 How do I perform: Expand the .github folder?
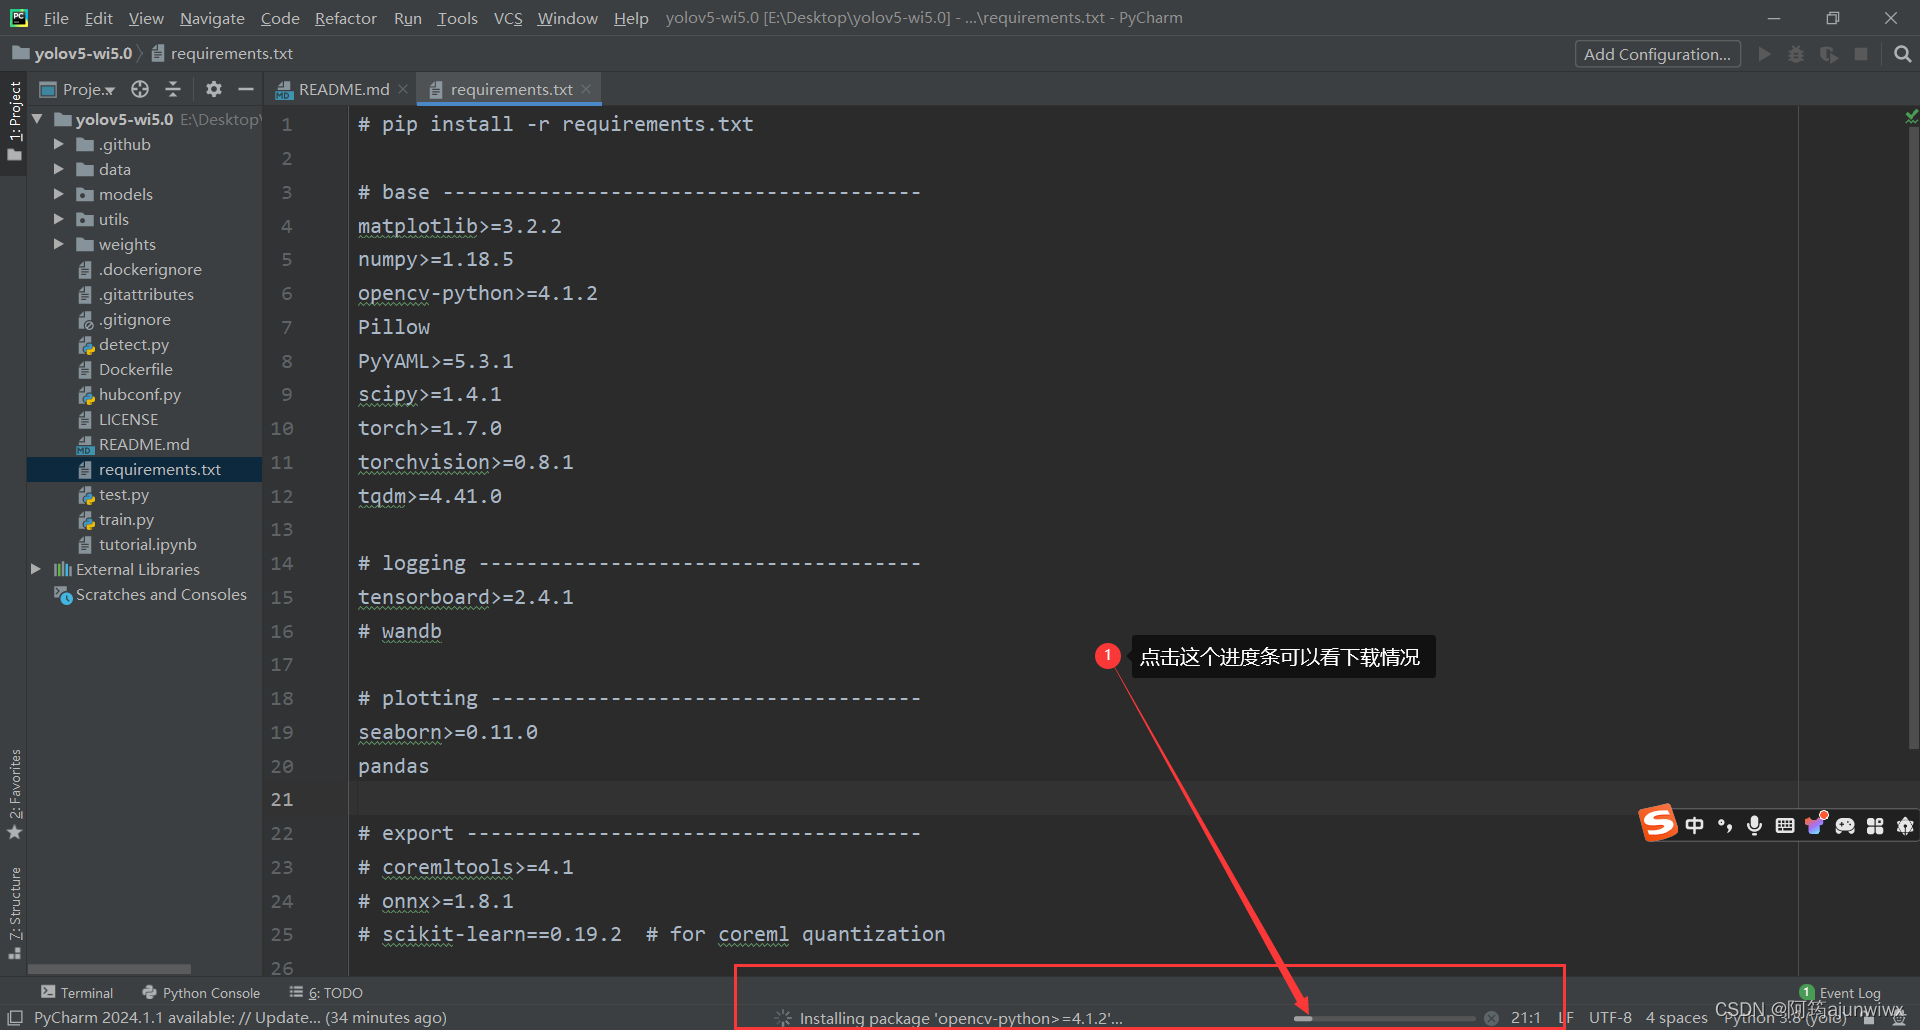pos(58,144)
